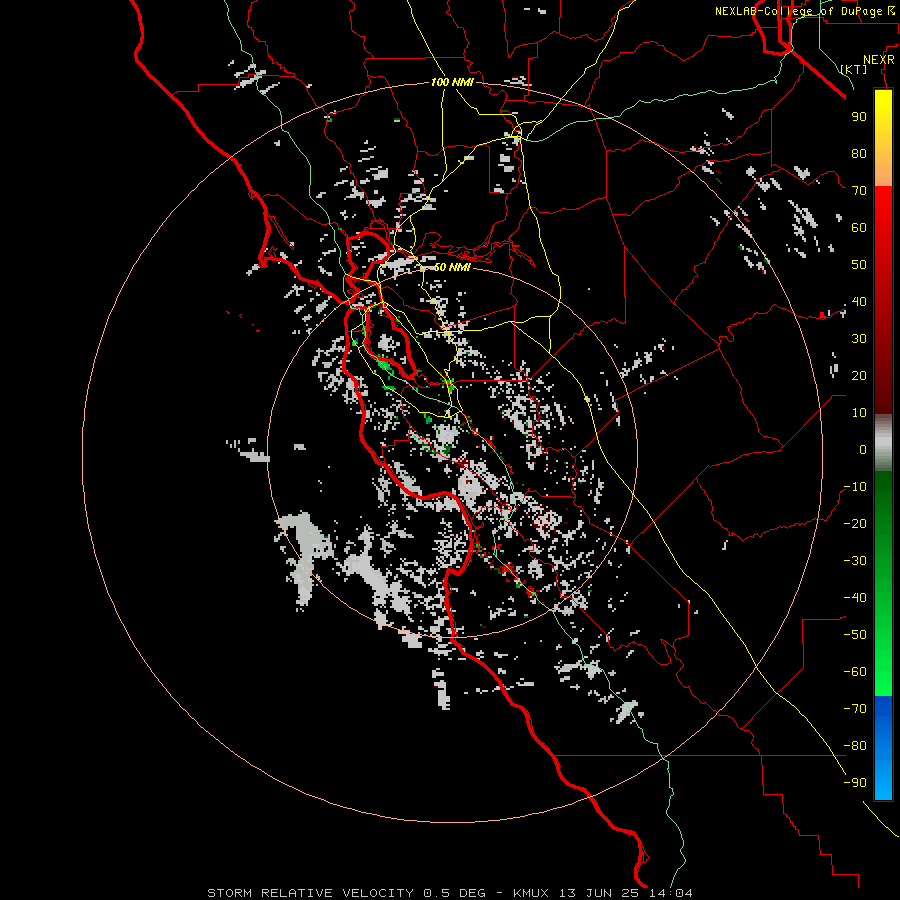Click the -90 value on velocity scale
Viewport: 900px width, 900px height.
coord(855,783)
